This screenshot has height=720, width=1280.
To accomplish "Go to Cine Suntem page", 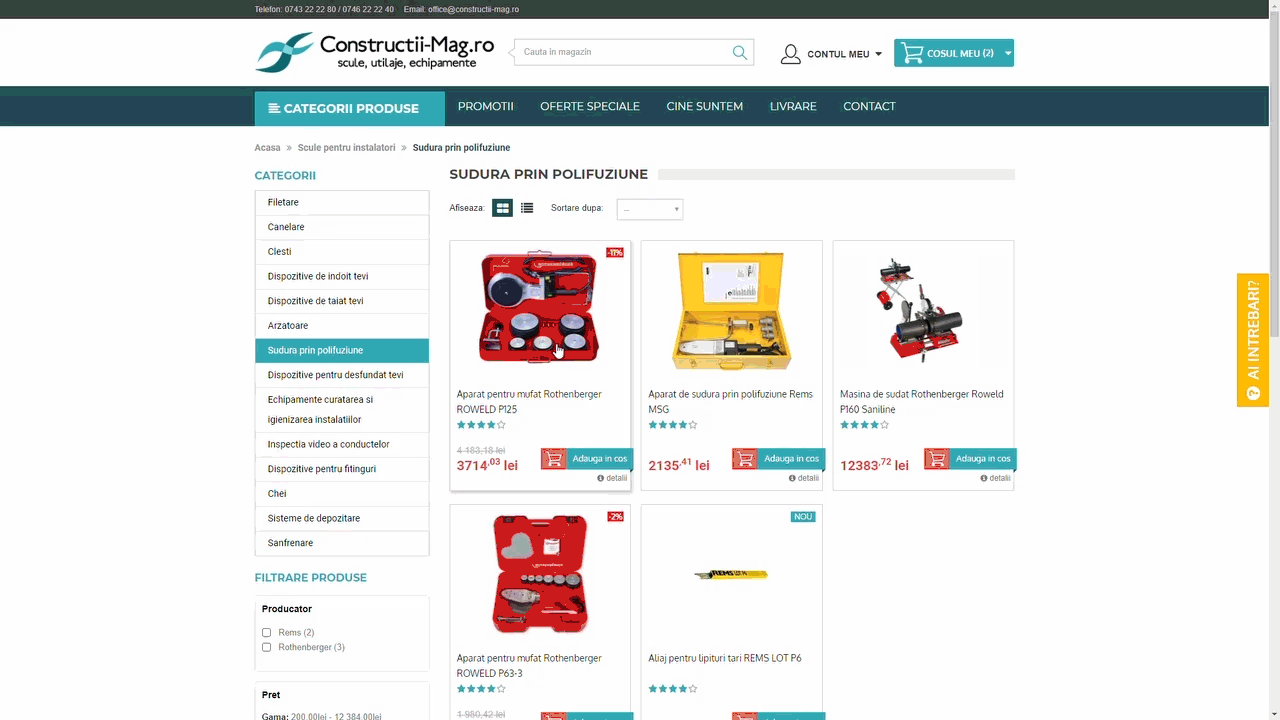I will click(x=704, y=106).
